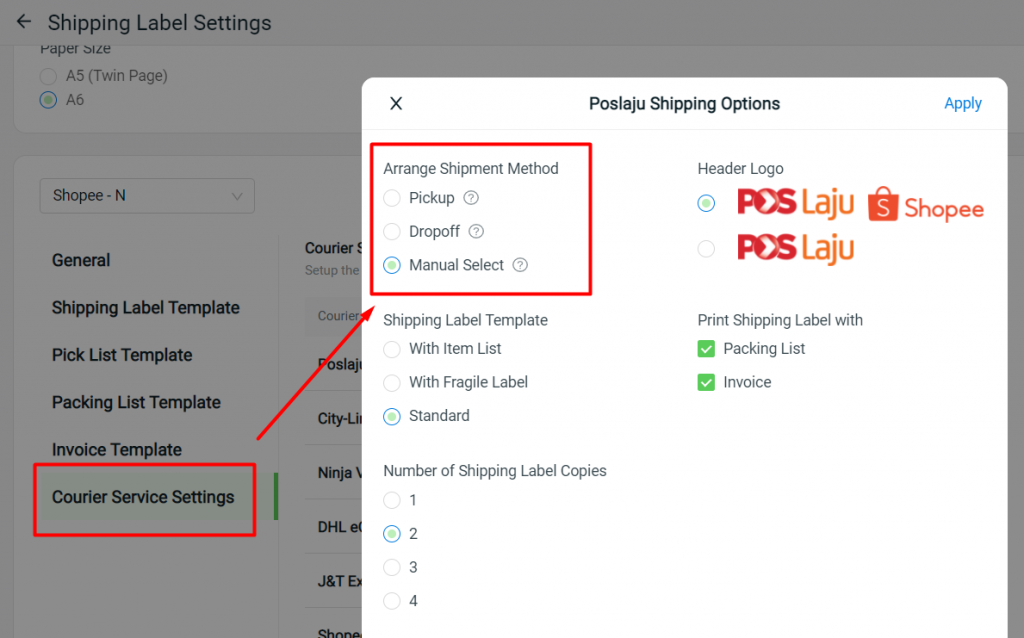
Task: Open the Shopee - N store dropdown
Action: pyautogui.click(x=147, y=196)
